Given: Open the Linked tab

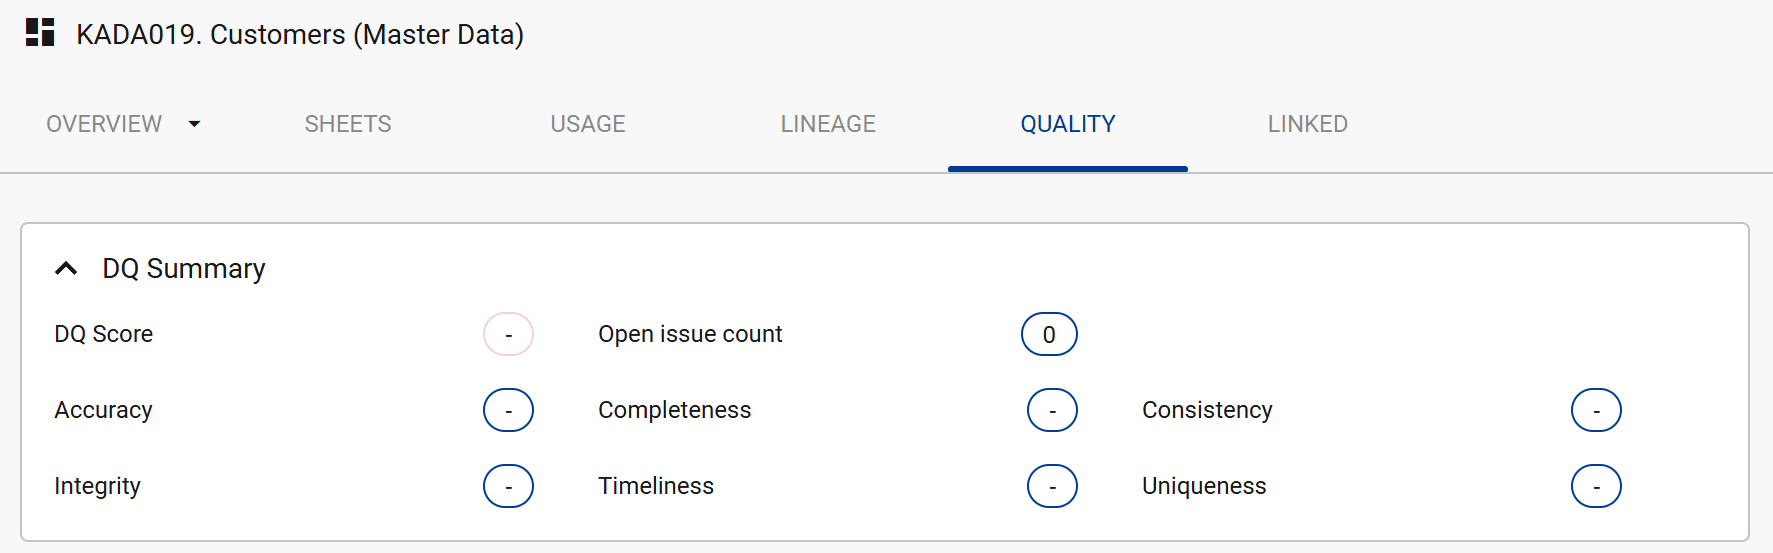Looking at the screenshot, I should (1308, 124).
